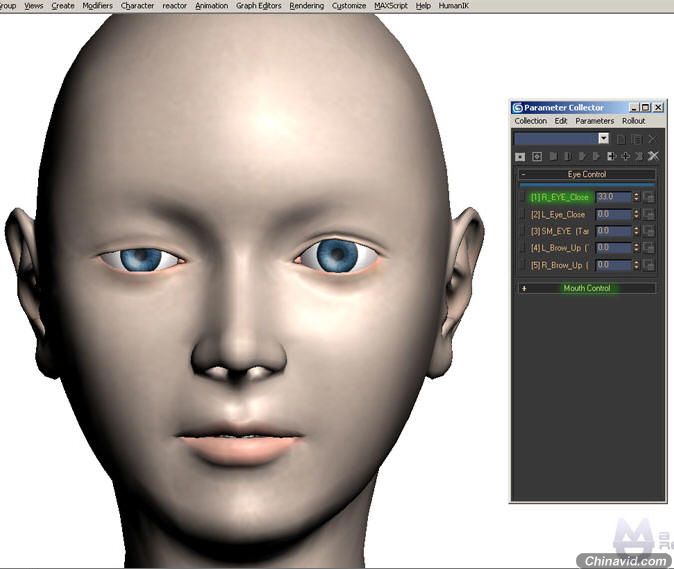Open the Rollout menu

pyautogui.click(x=633, y=121)
